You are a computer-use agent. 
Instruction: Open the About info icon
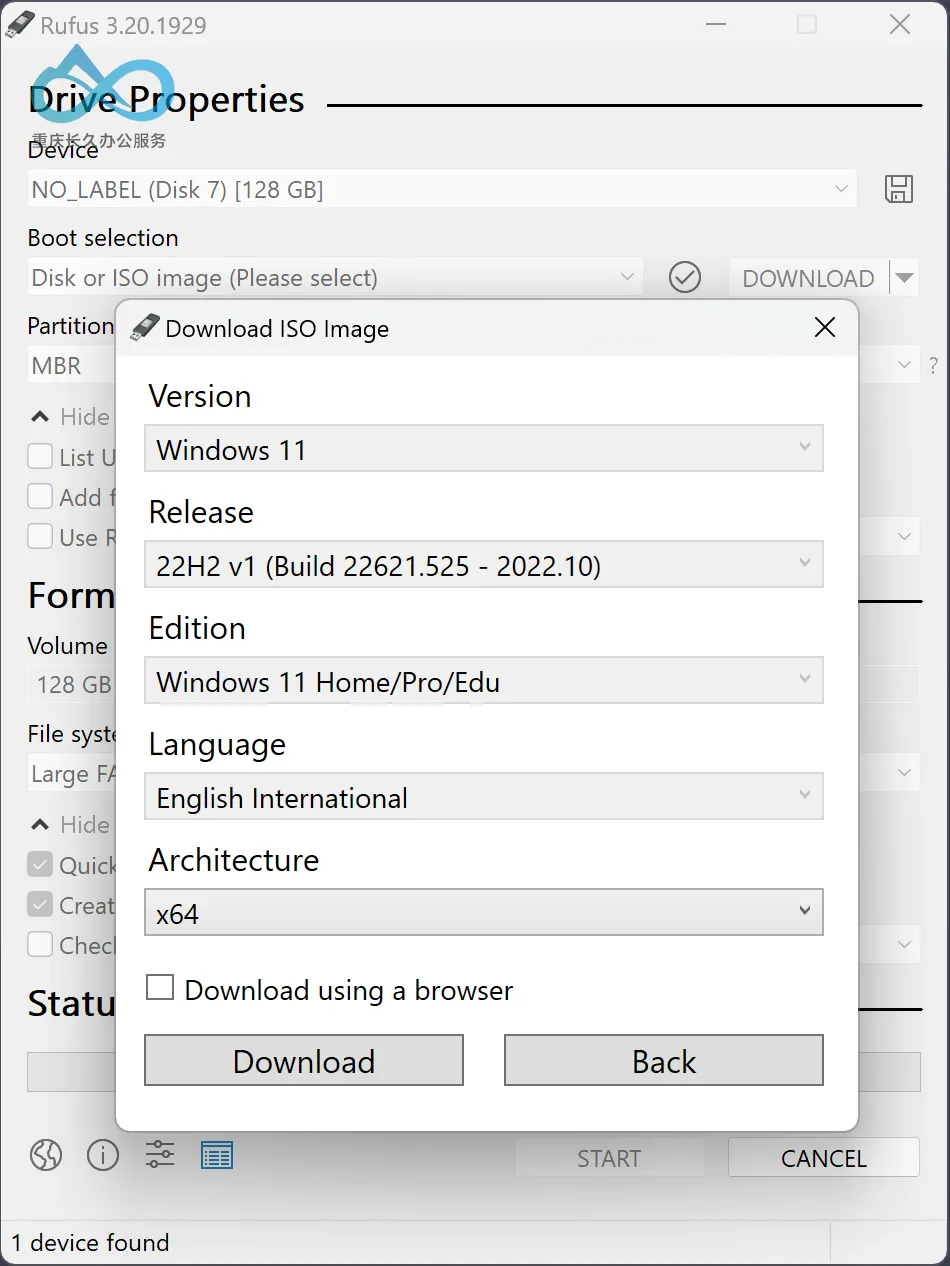click(x=103, y=1155)
